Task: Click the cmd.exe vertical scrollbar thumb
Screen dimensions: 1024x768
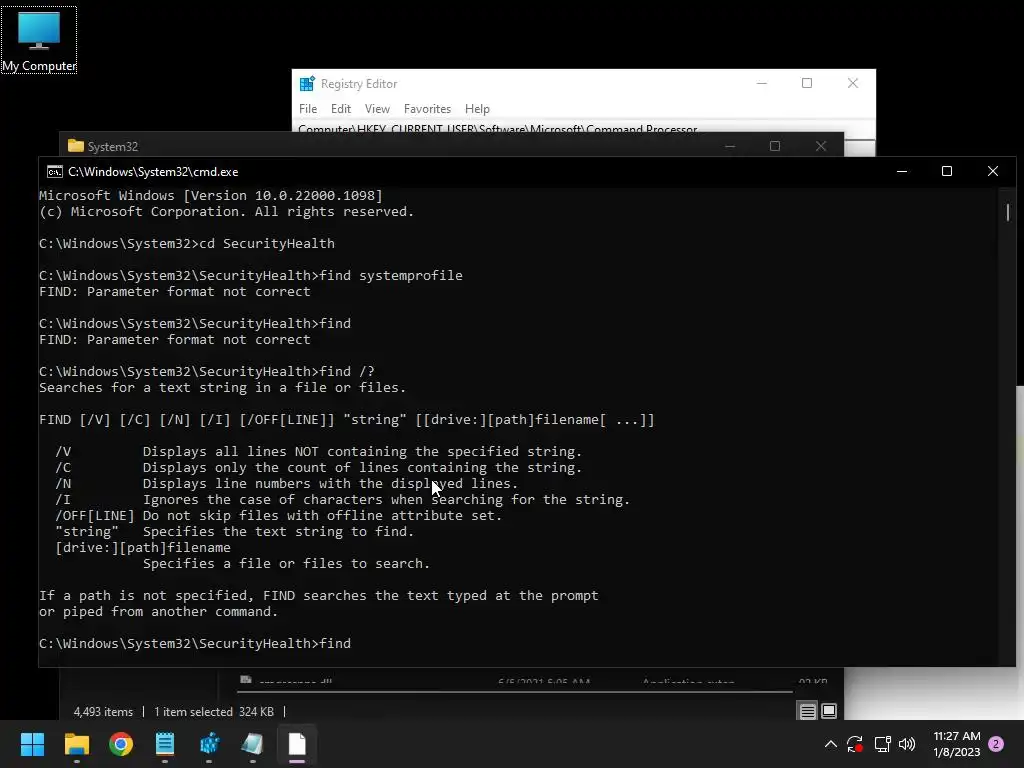Action: (1008, 212)
